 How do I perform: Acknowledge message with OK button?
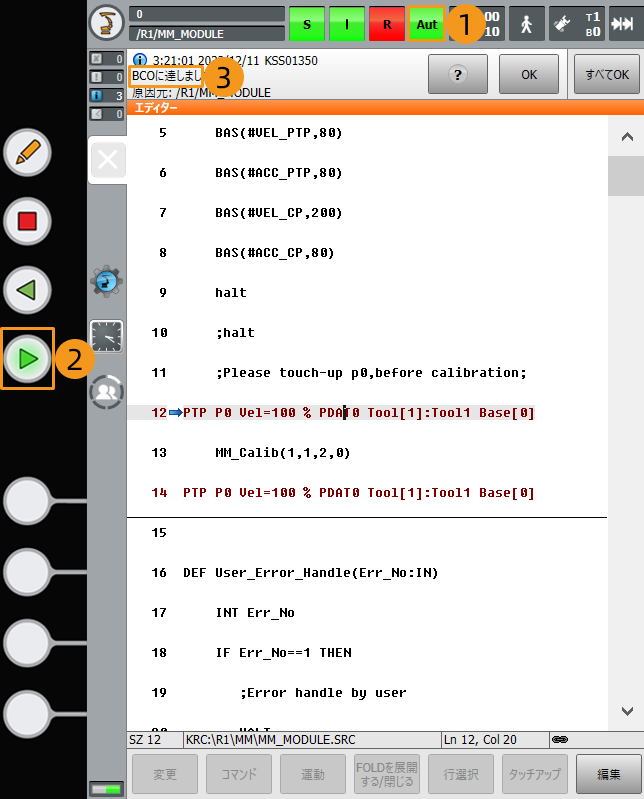[529, 74]
